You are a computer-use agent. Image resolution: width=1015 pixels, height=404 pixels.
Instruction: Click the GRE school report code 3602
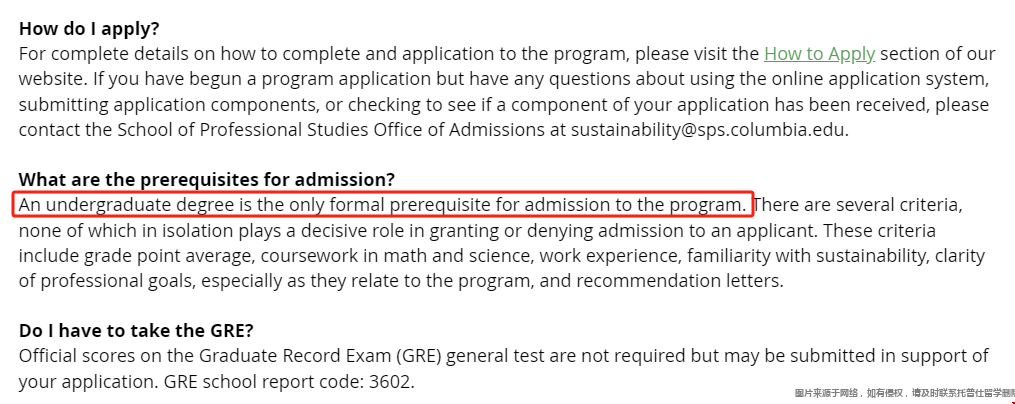[390, 381]
